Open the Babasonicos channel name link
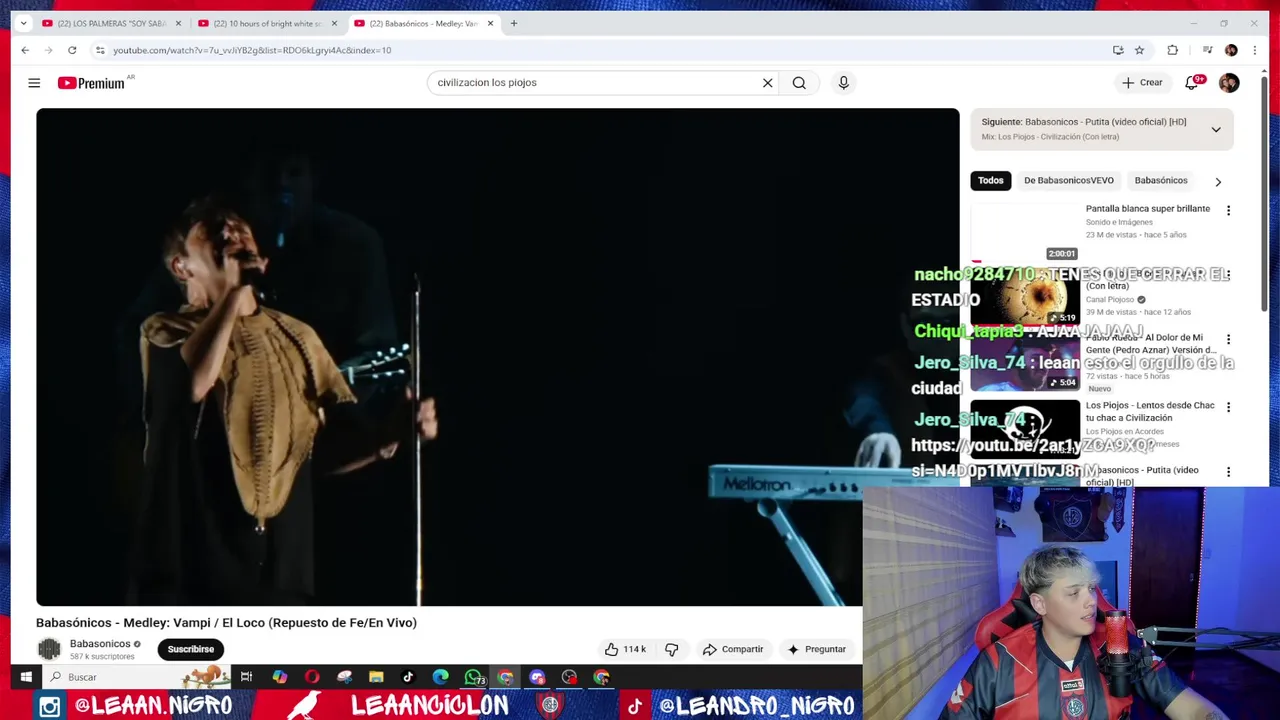Image resolution: width=1280 pixels, height=720 pixels. (100, 644)
